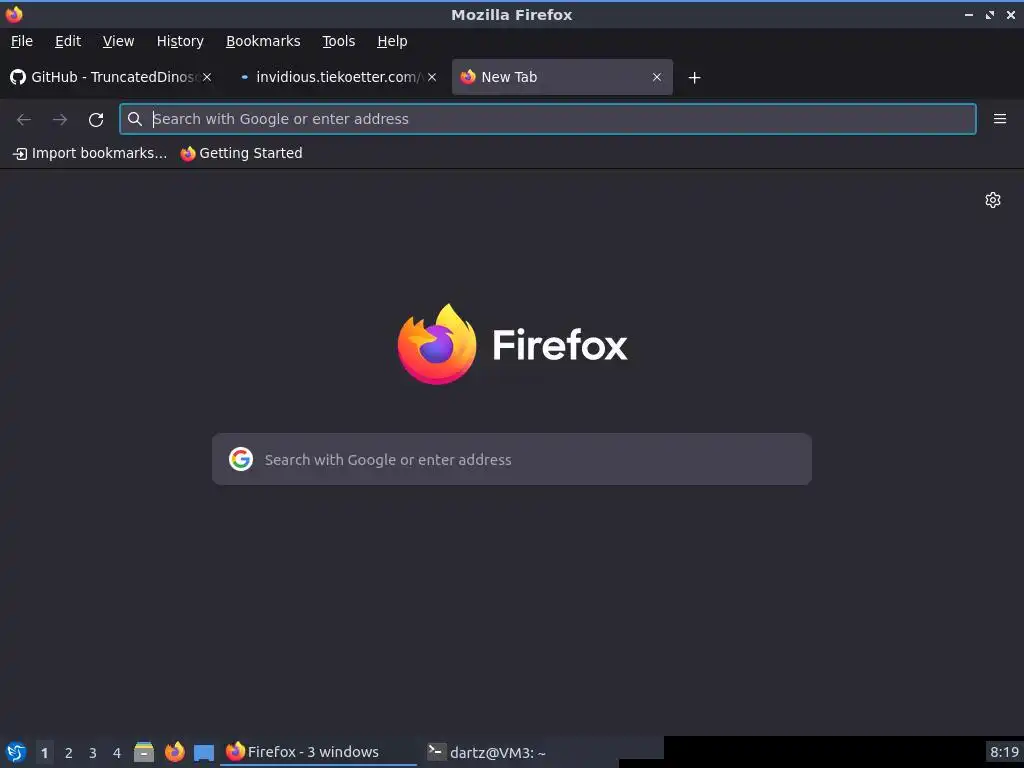Open the Tools menu
The width and height of the screenshot is (1024, 768).
338,41
